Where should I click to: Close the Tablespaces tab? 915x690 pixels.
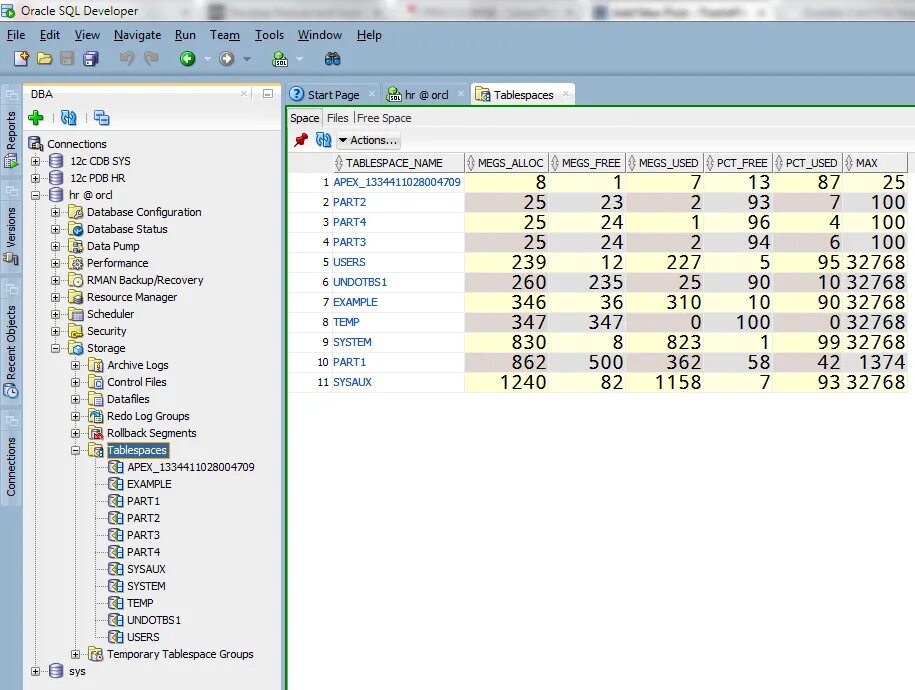[x=565, y=93]
